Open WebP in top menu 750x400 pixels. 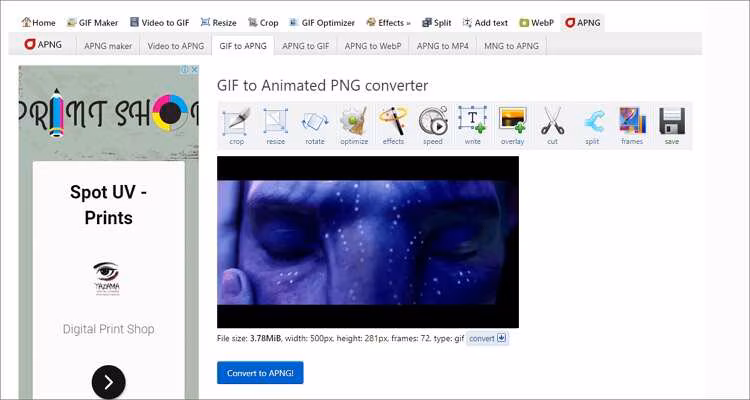pos(537,22)
